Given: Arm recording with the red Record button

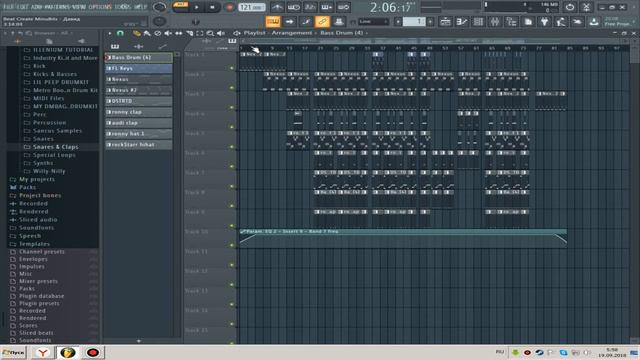Looking at the screenshot, I should click(x=229, y=7).
